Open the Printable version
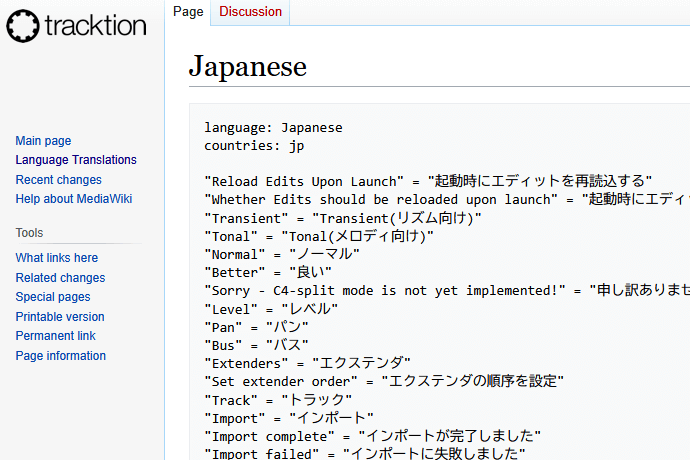This screenshot has width=690, height=460. coord(60,317)
